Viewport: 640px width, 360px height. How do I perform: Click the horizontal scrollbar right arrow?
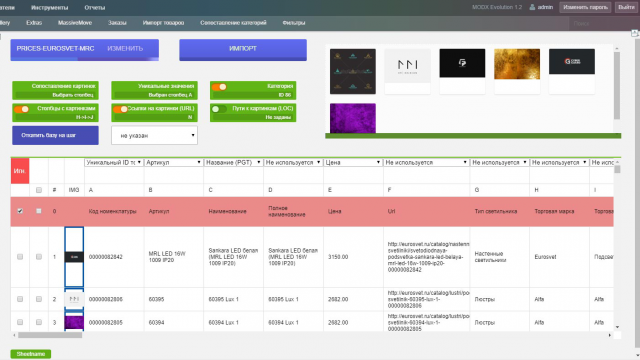(610, 335)
